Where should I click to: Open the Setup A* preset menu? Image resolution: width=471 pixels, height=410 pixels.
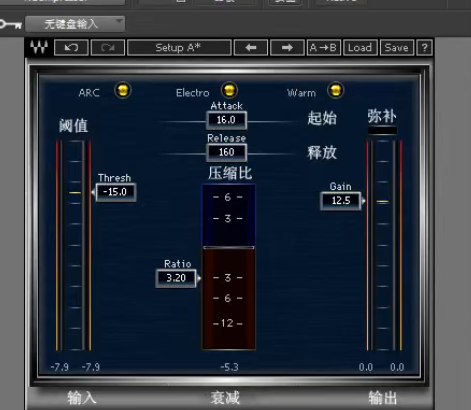[x=179, y=47]
